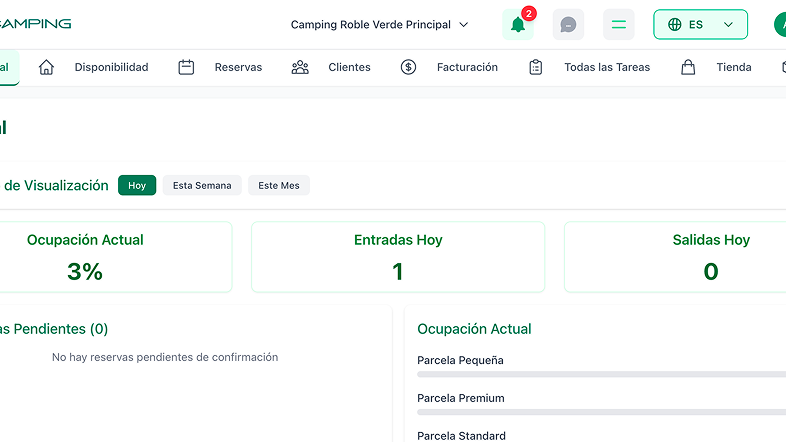Viewport: 786px width, 442px height.
Task: Click the Ocupación Actual panel heading
Action: (474, 329)
